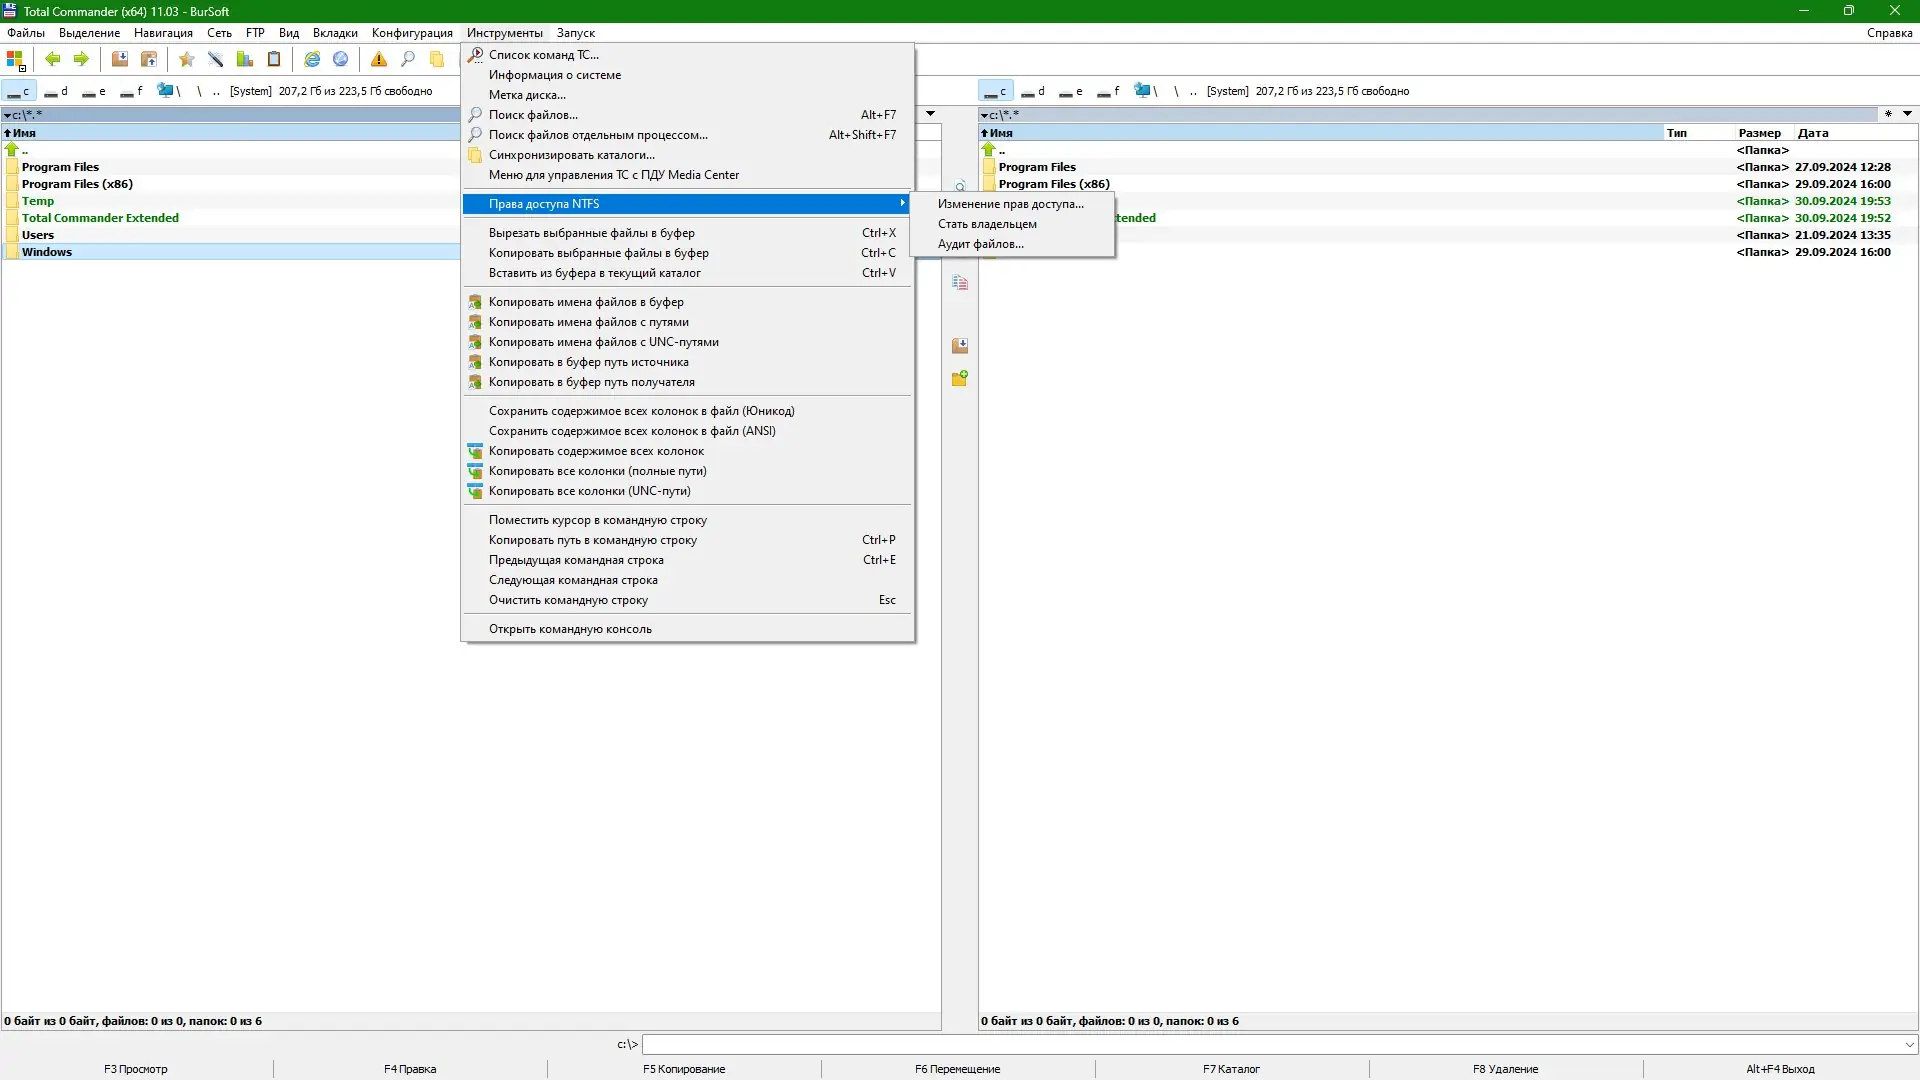The width and height of the screenshot is (1920, 1080).
Task: Open left panel path history dropdown
Action: [930, 114]
